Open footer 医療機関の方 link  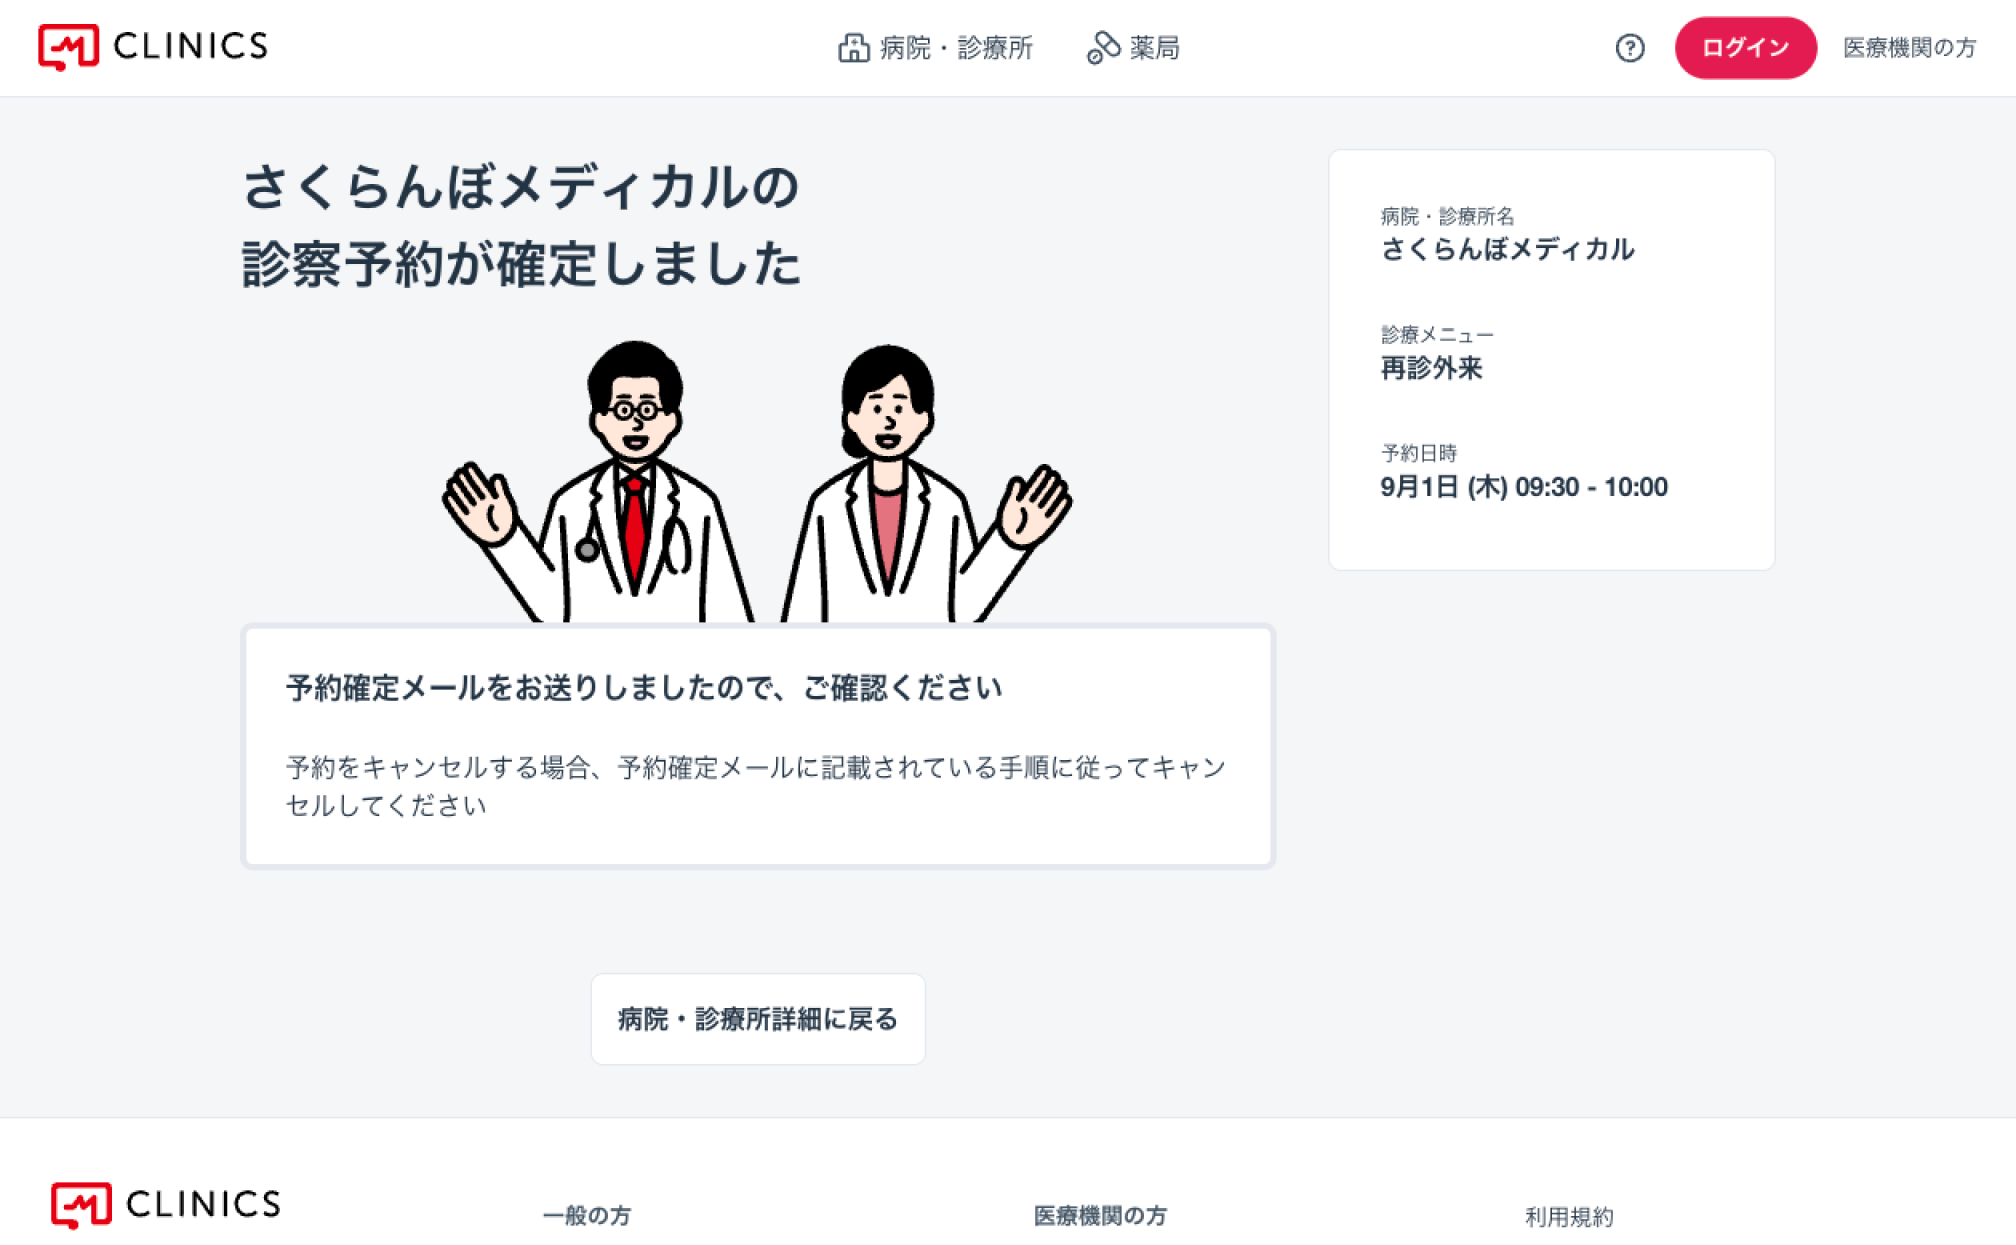1100,1216
